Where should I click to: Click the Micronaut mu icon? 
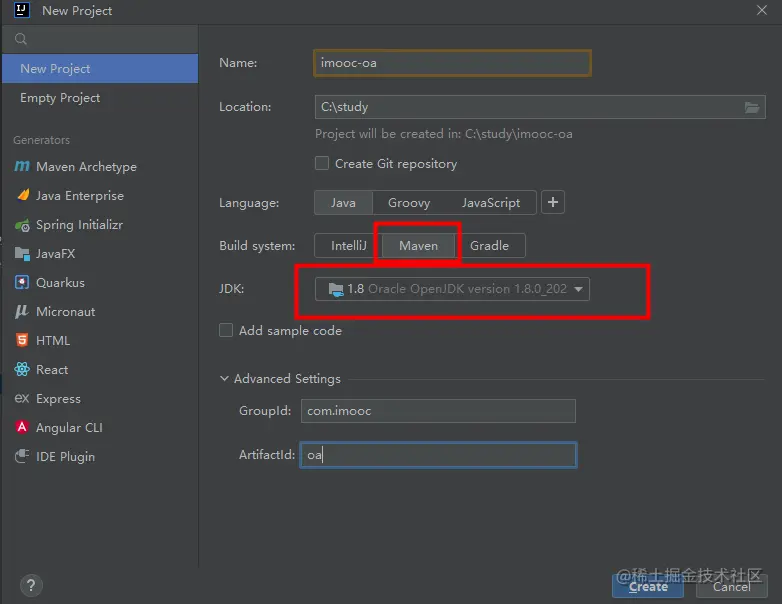coord(21,311)
